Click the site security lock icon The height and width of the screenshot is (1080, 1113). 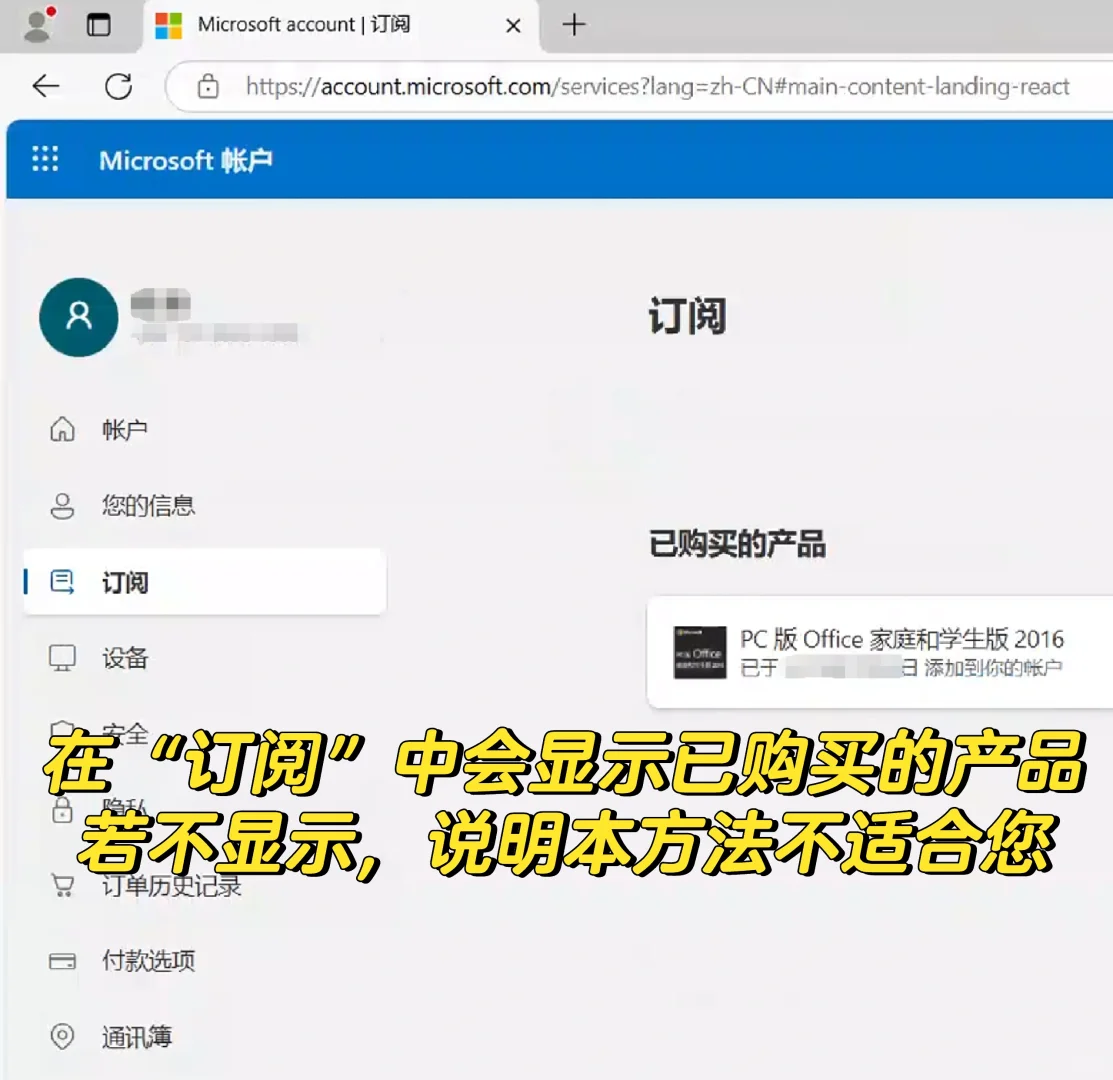(x=208, y=86)
